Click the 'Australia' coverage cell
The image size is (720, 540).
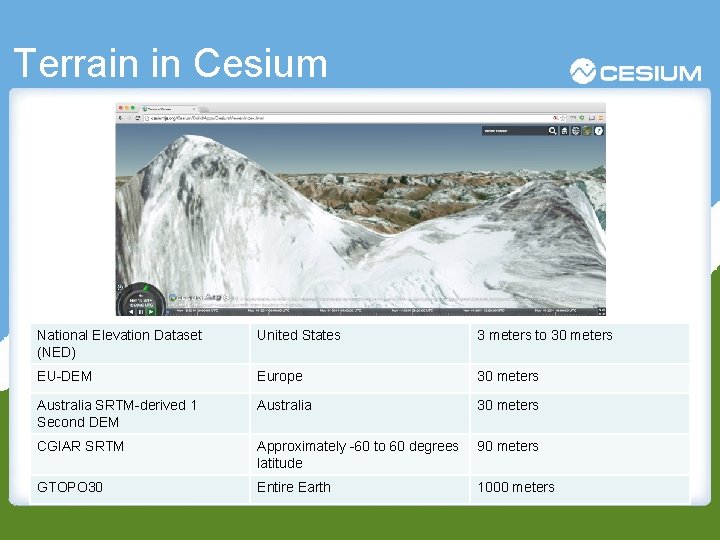[x=360, y=413]
